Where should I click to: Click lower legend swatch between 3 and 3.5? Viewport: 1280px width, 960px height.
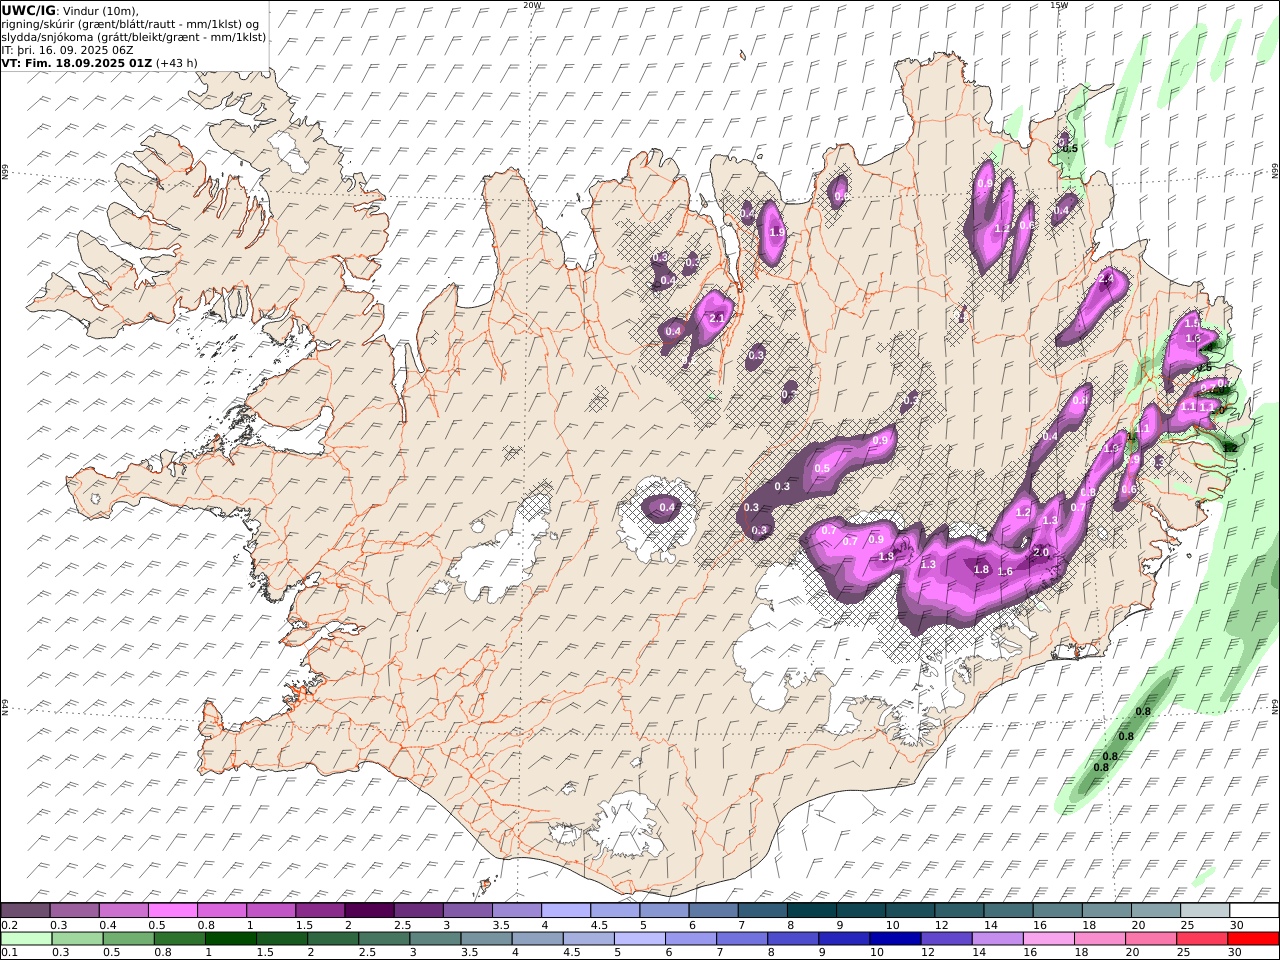(435, 939)
